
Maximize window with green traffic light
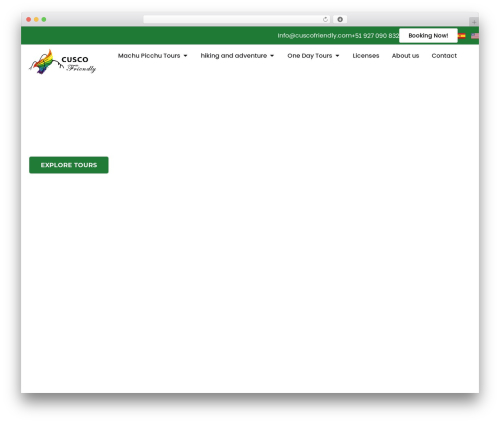pos(44,19)
